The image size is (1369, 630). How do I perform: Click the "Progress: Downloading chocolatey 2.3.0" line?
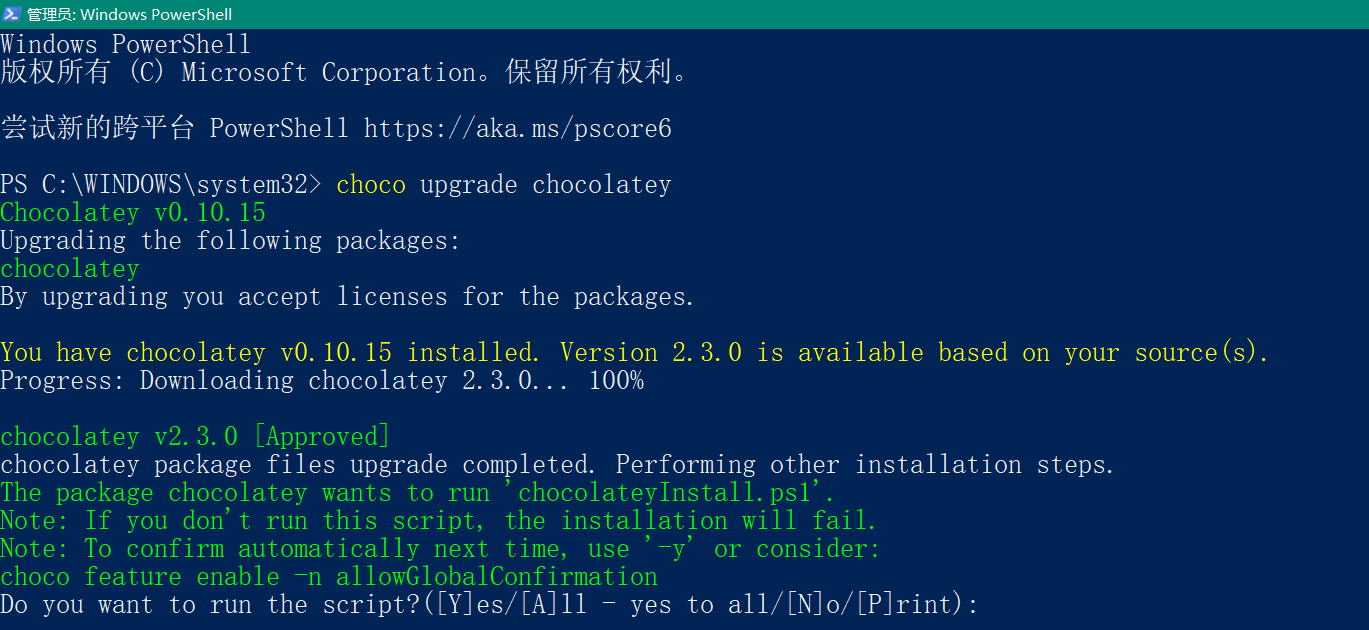pyautogui.click(x=321, y=381)
